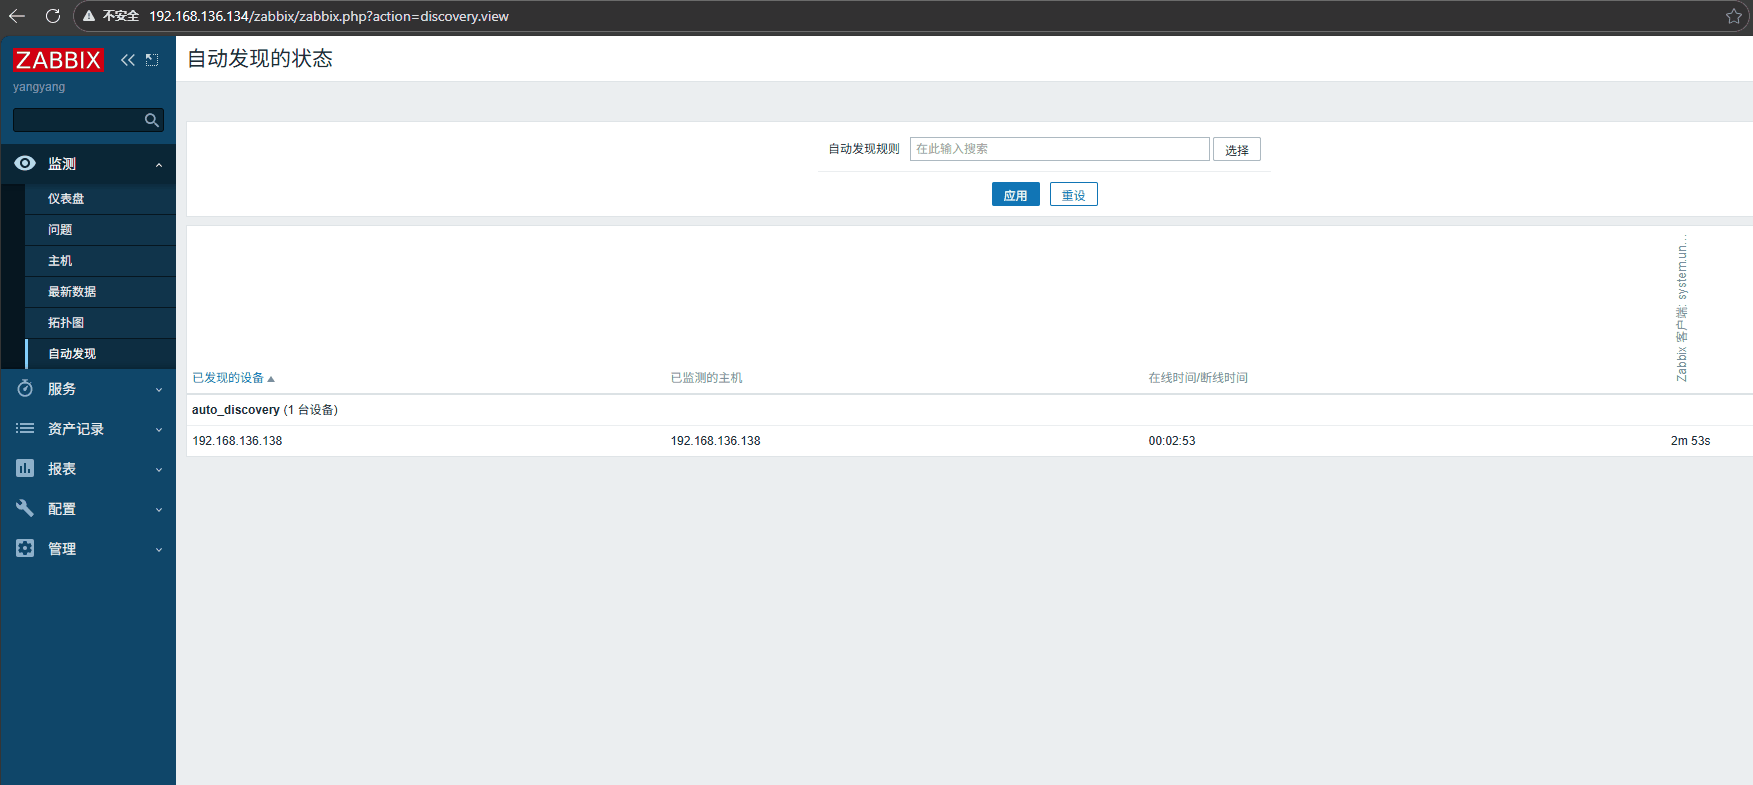Click the wrench icon for 配置
The height and width of the screenshot is (785, 1753).
point(25,508)
